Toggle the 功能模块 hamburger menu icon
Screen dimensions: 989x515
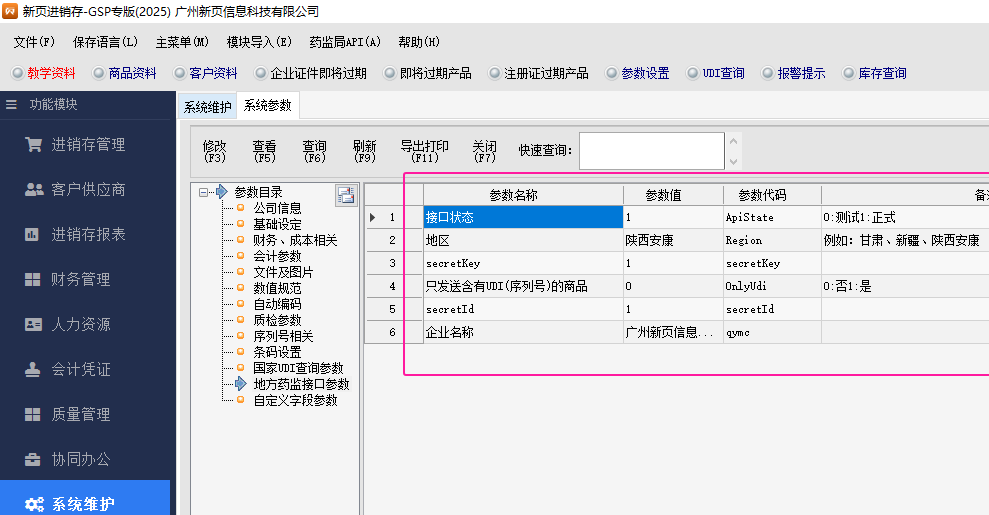click(12, 105)
